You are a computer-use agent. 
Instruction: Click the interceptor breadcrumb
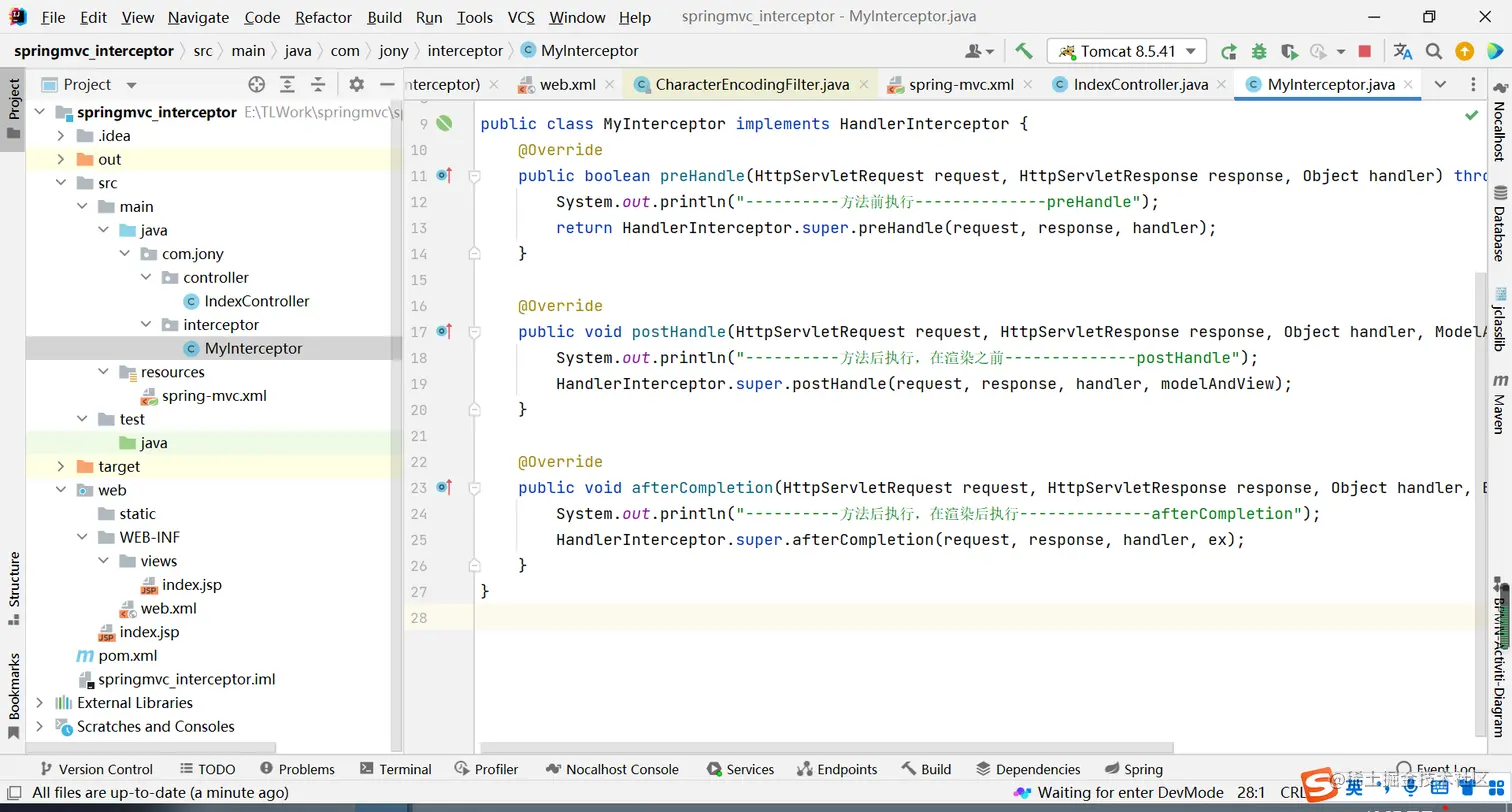coord(465,51)
